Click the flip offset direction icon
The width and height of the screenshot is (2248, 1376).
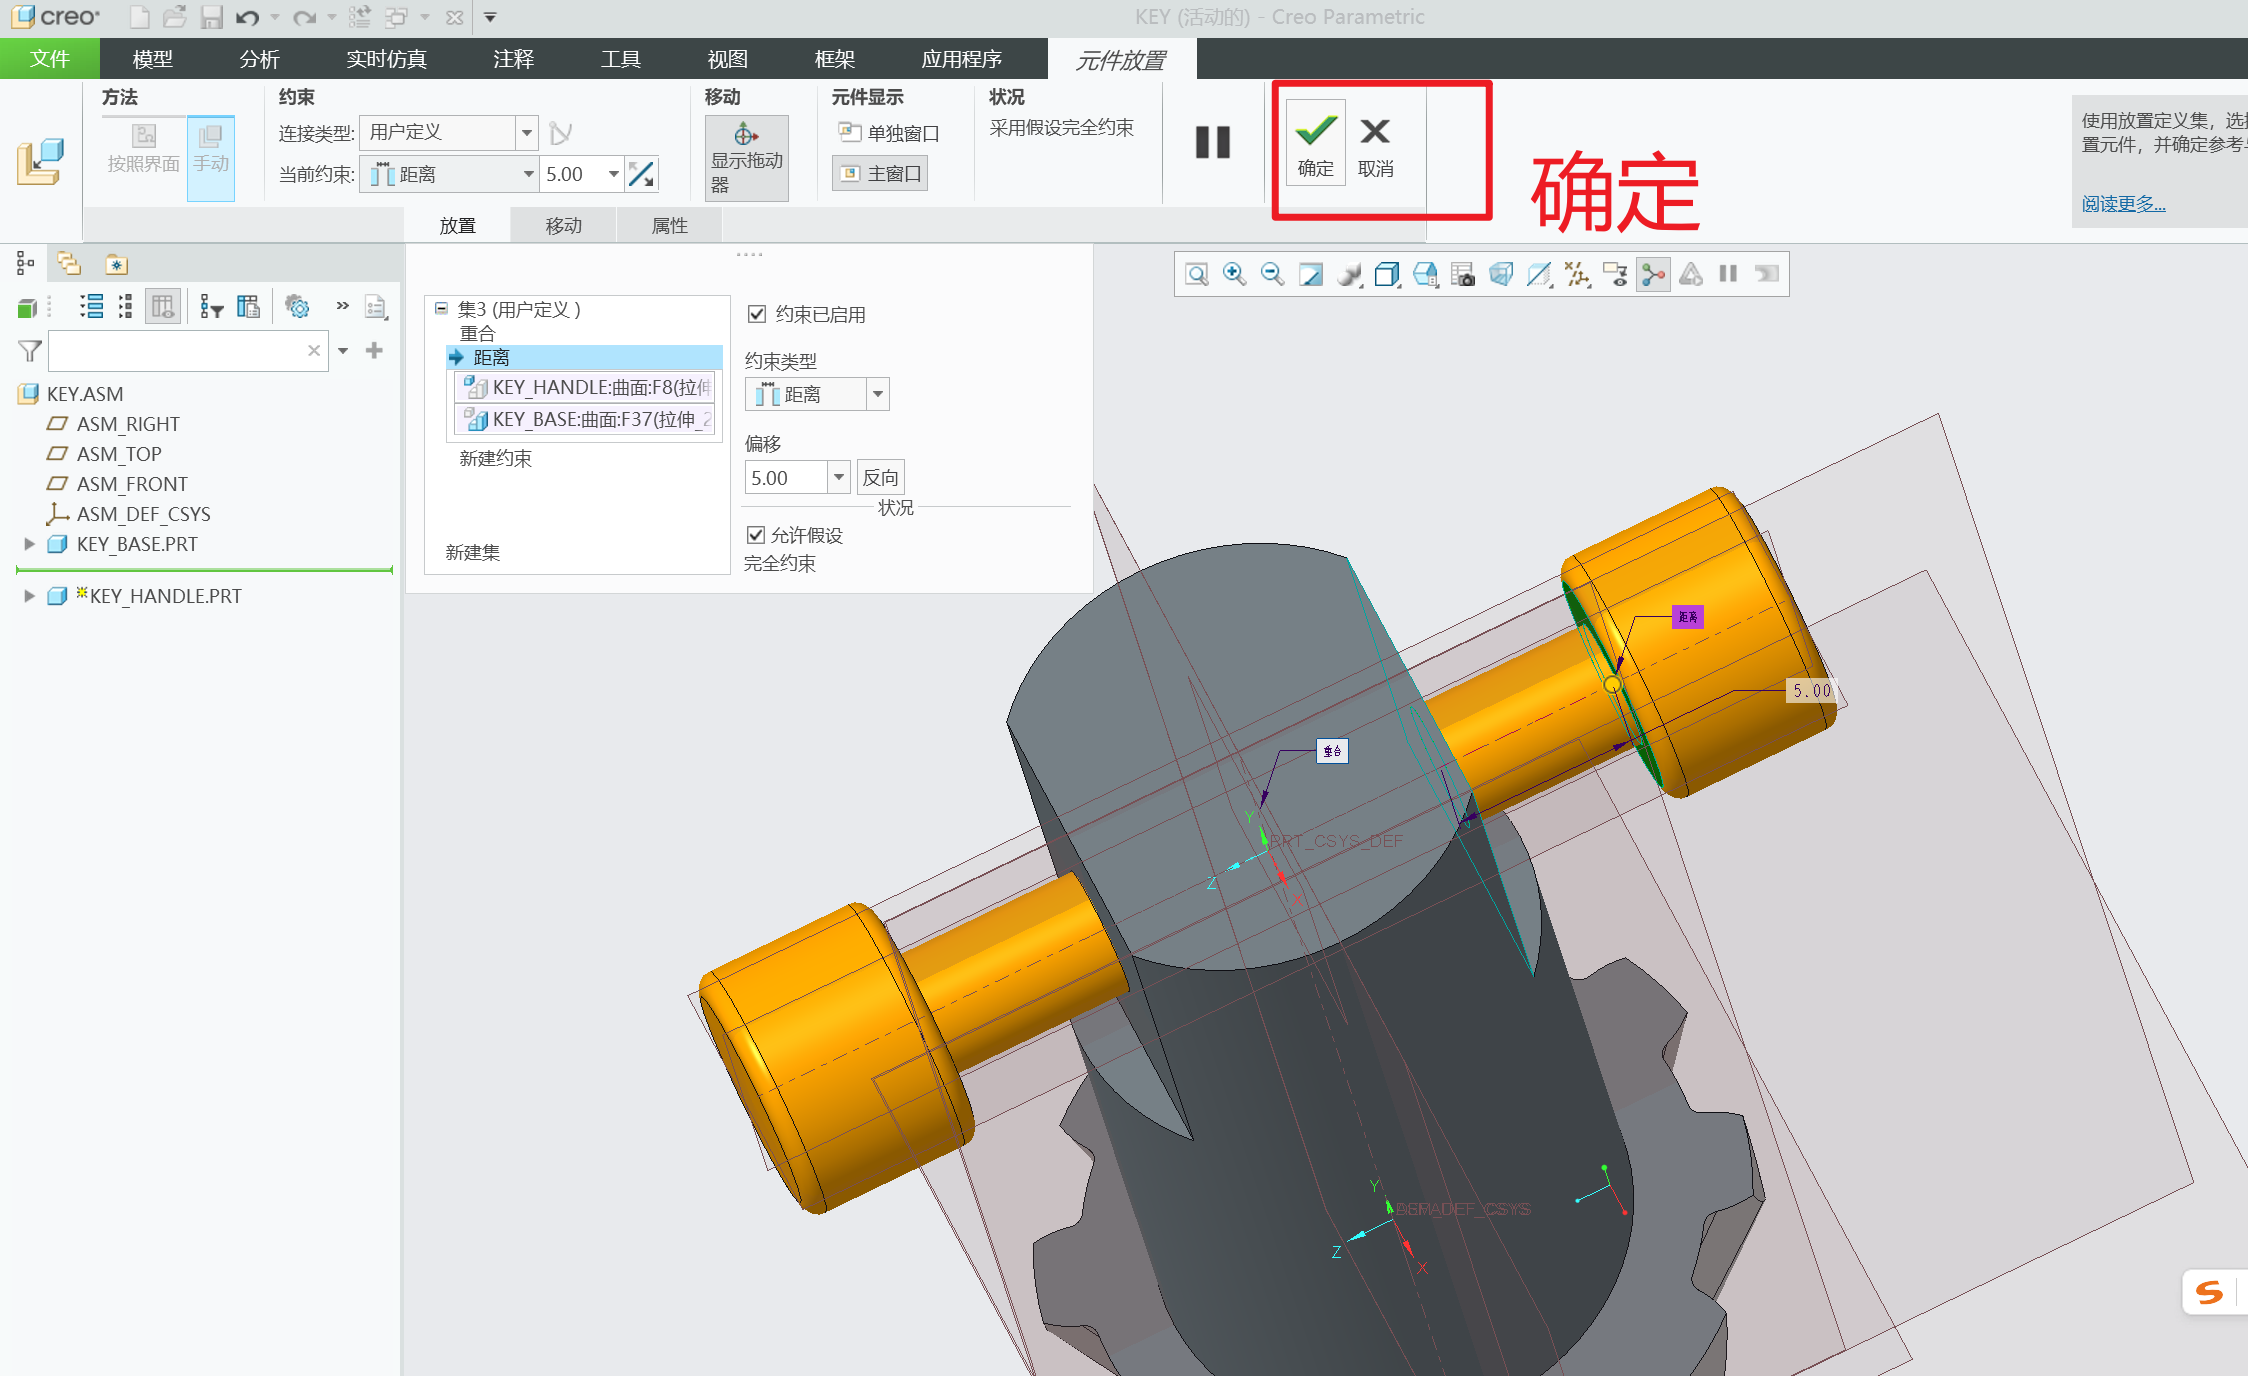(641, 174)
